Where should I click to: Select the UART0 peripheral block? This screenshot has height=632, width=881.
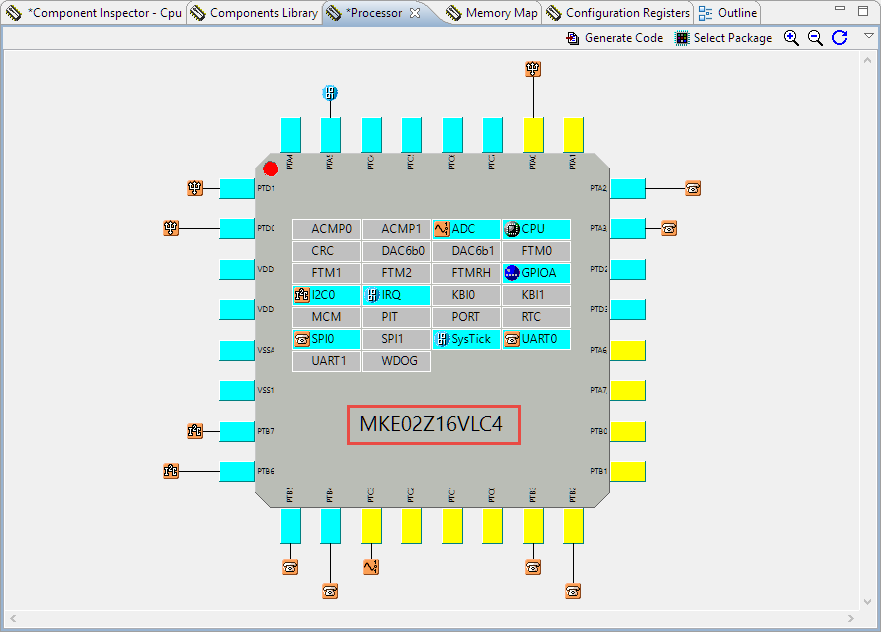tap(536, 339)
